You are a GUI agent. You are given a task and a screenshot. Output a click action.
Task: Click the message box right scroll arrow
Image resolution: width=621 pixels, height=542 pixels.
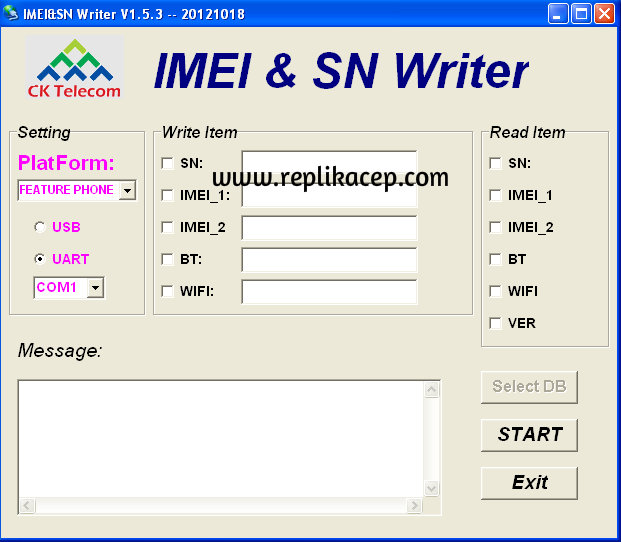coord(414,507)
